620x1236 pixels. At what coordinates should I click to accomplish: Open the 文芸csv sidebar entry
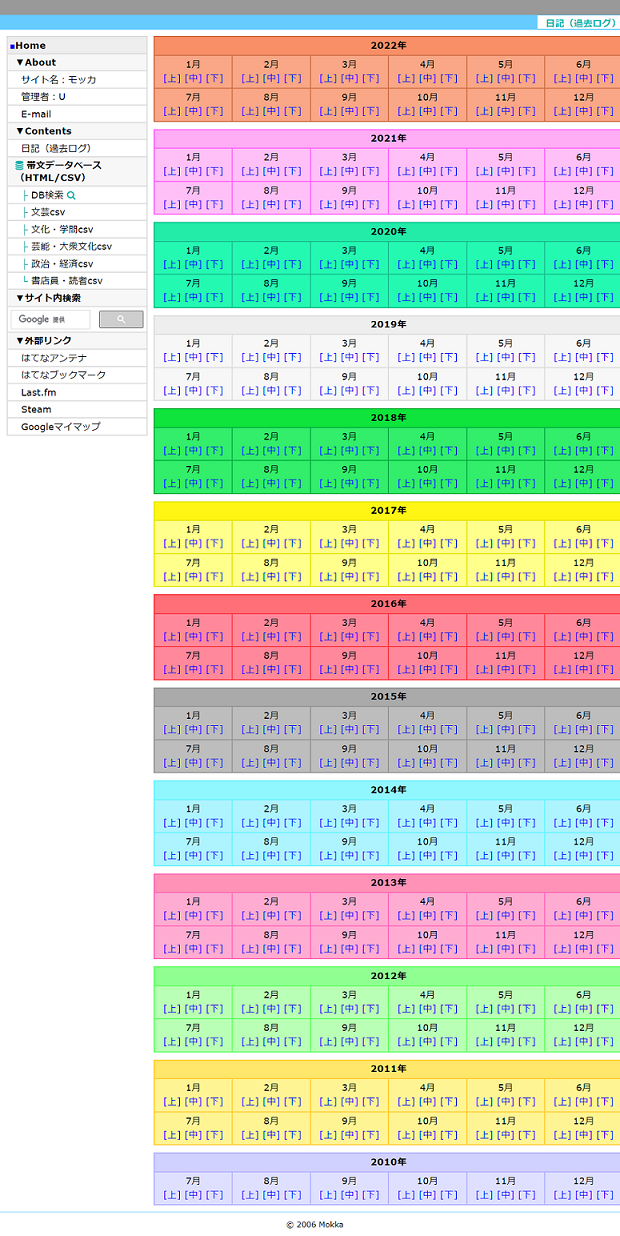(47, 212)
